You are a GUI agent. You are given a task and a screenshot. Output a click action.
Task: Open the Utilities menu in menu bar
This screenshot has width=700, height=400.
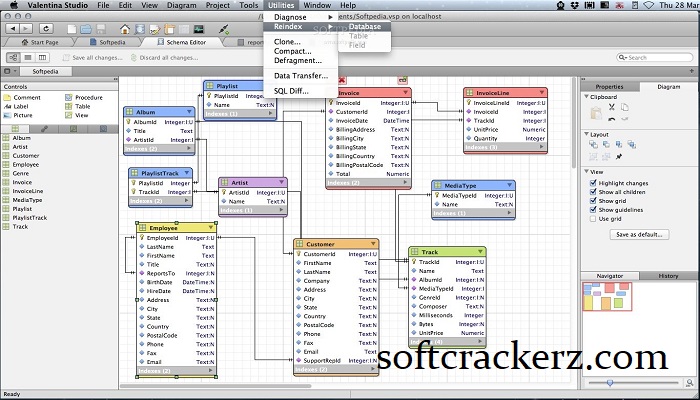(281, 5)
